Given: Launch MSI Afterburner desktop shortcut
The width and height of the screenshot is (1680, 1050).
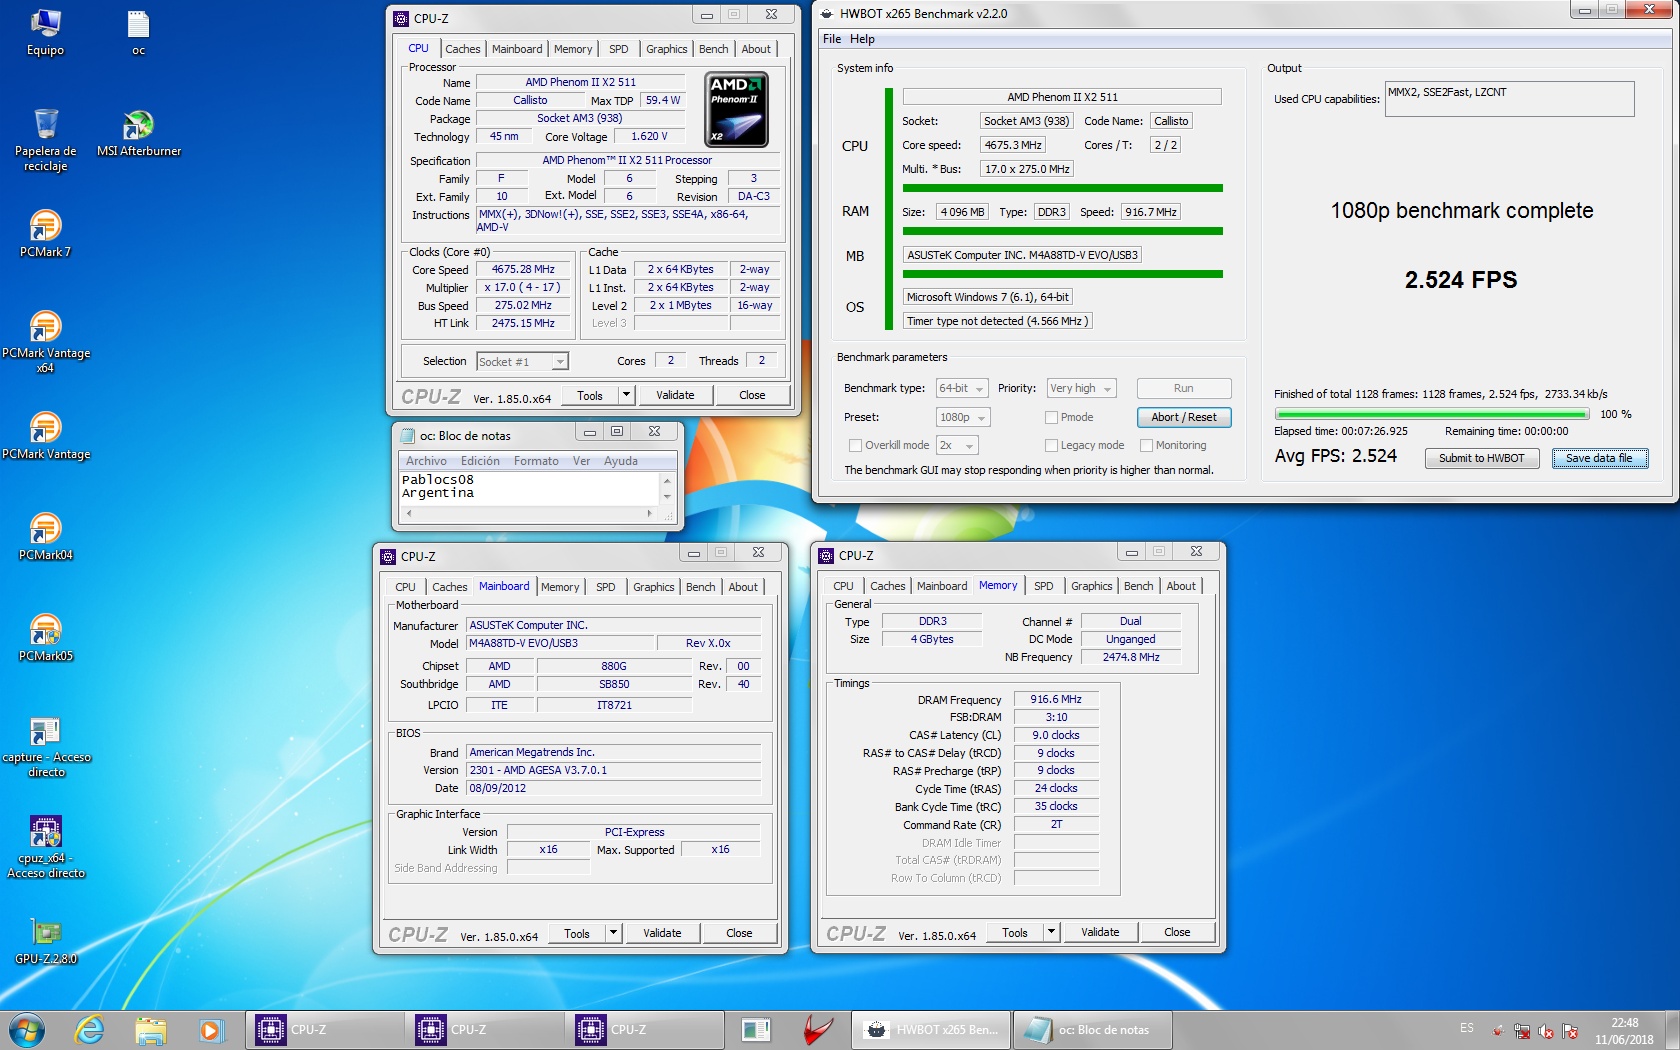Looking at the screenshot, I should 138,133.
